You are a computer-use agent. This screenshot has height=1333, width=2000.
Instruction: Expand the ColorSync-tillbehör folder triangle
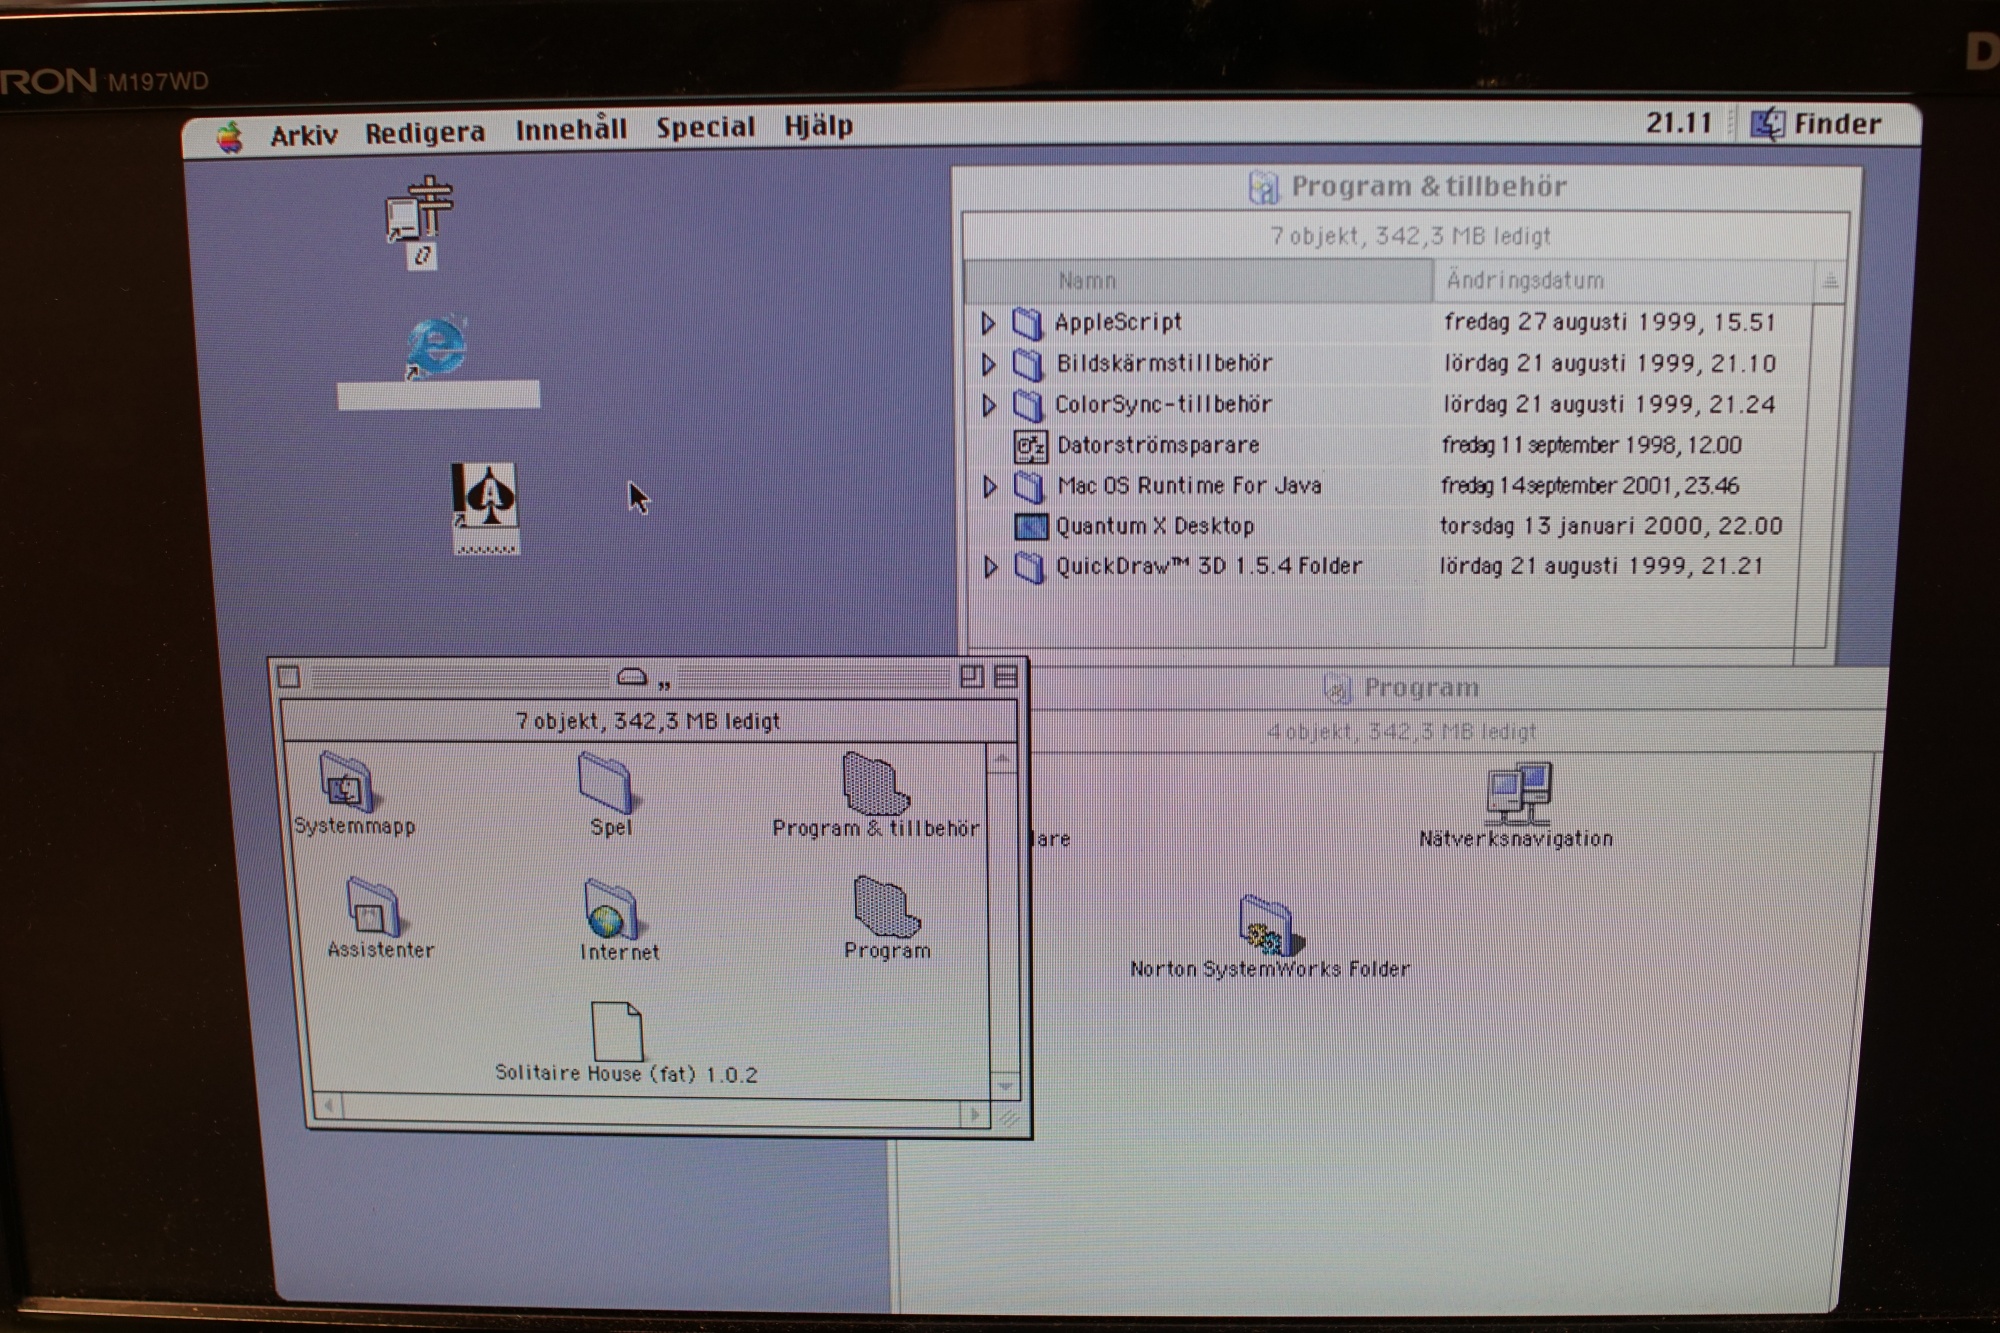tap(988, 405)
